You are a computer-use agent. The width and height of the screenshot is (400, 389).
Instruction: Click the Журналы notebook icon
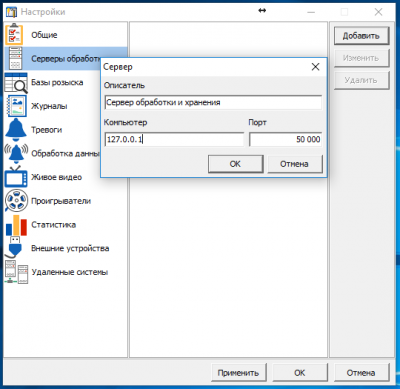click(17, 106)
